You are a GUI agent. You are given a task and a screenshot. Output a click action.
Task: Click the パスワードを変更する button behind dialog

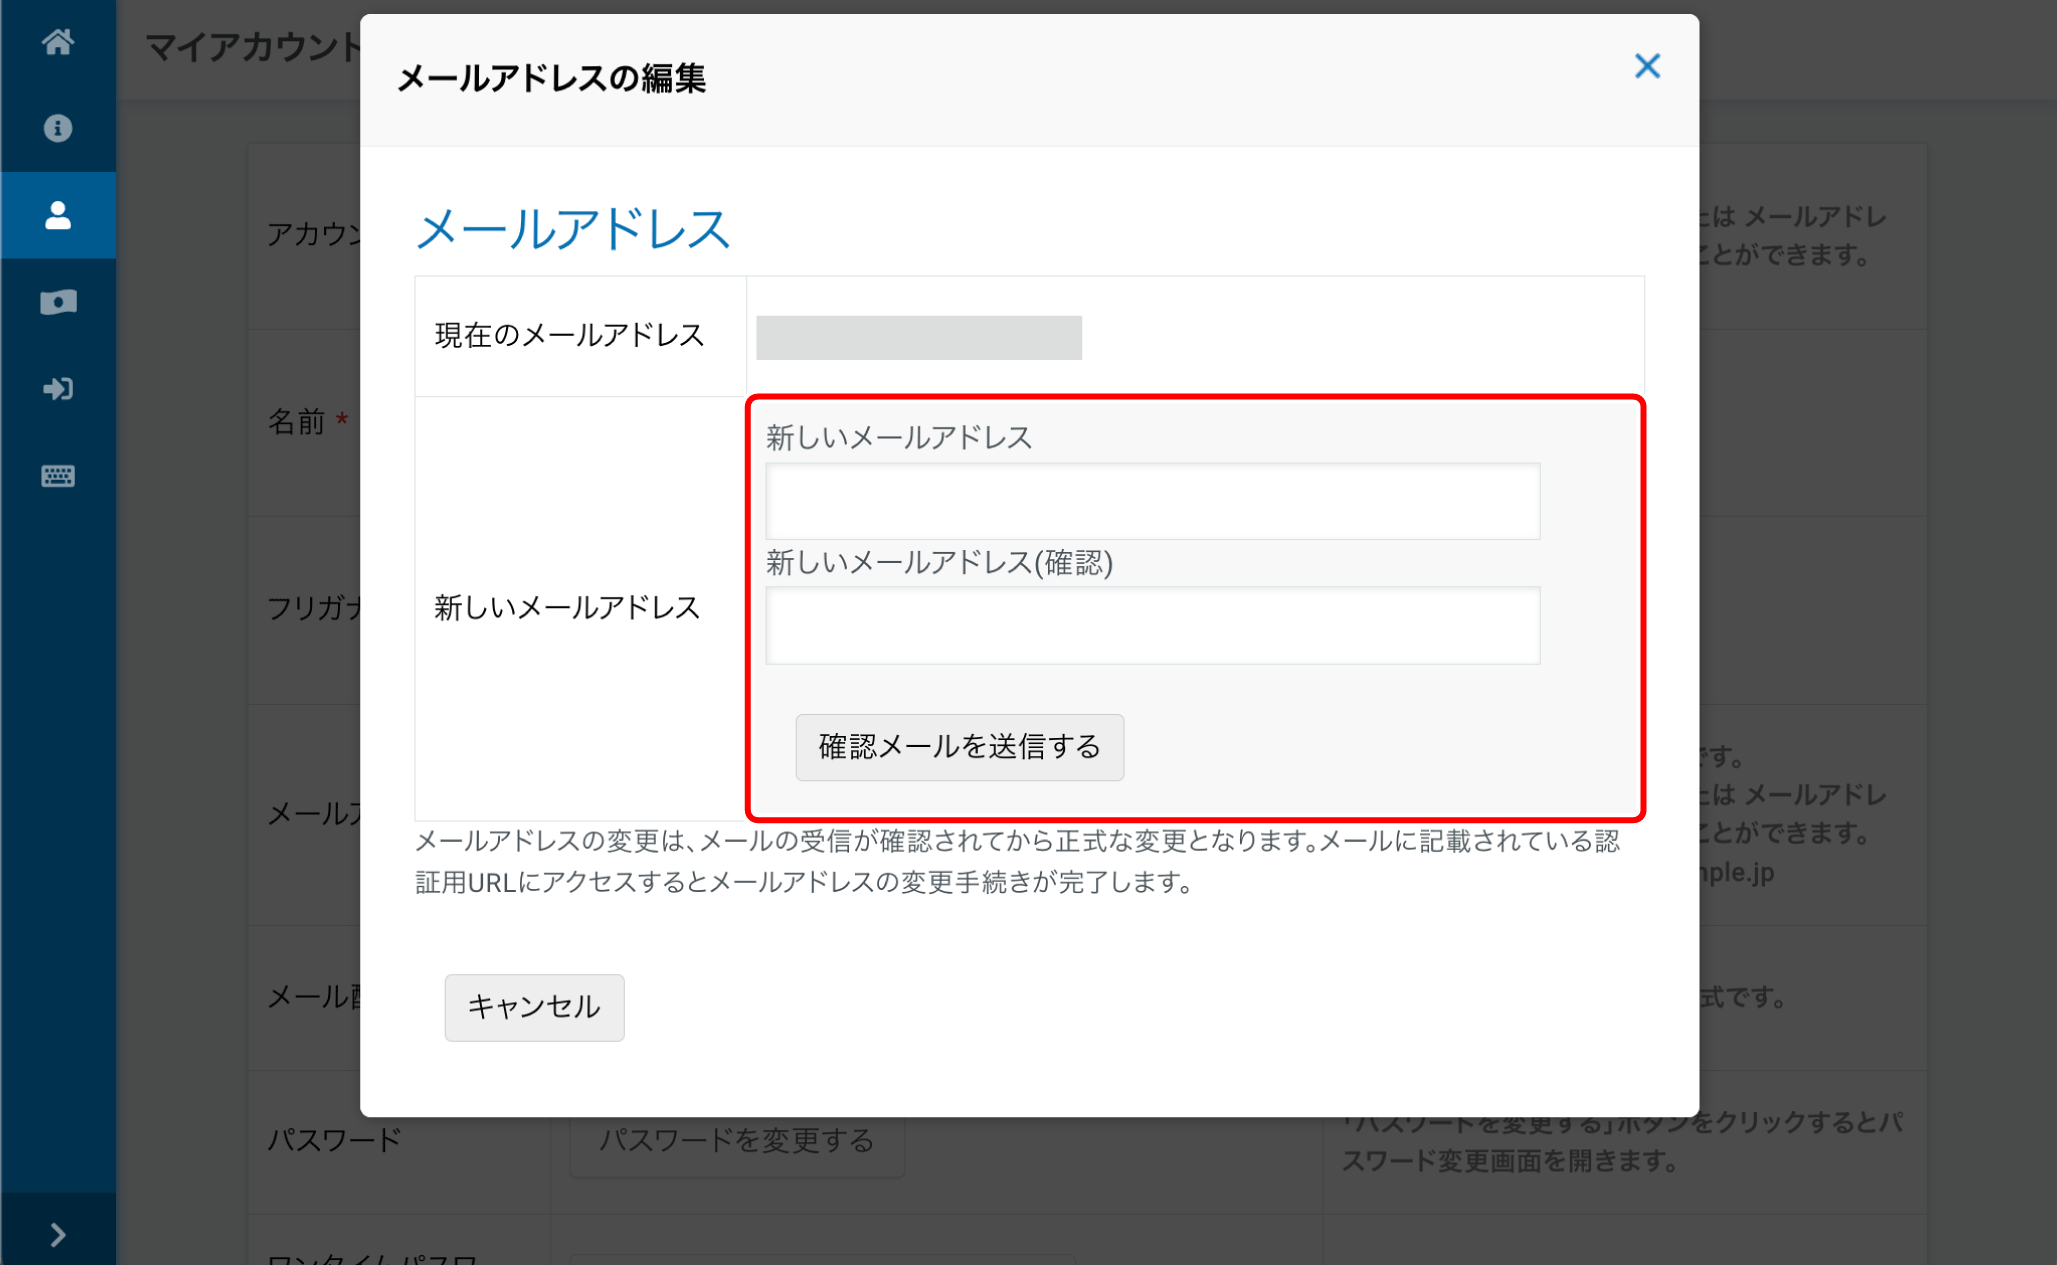click(737, 1141)
